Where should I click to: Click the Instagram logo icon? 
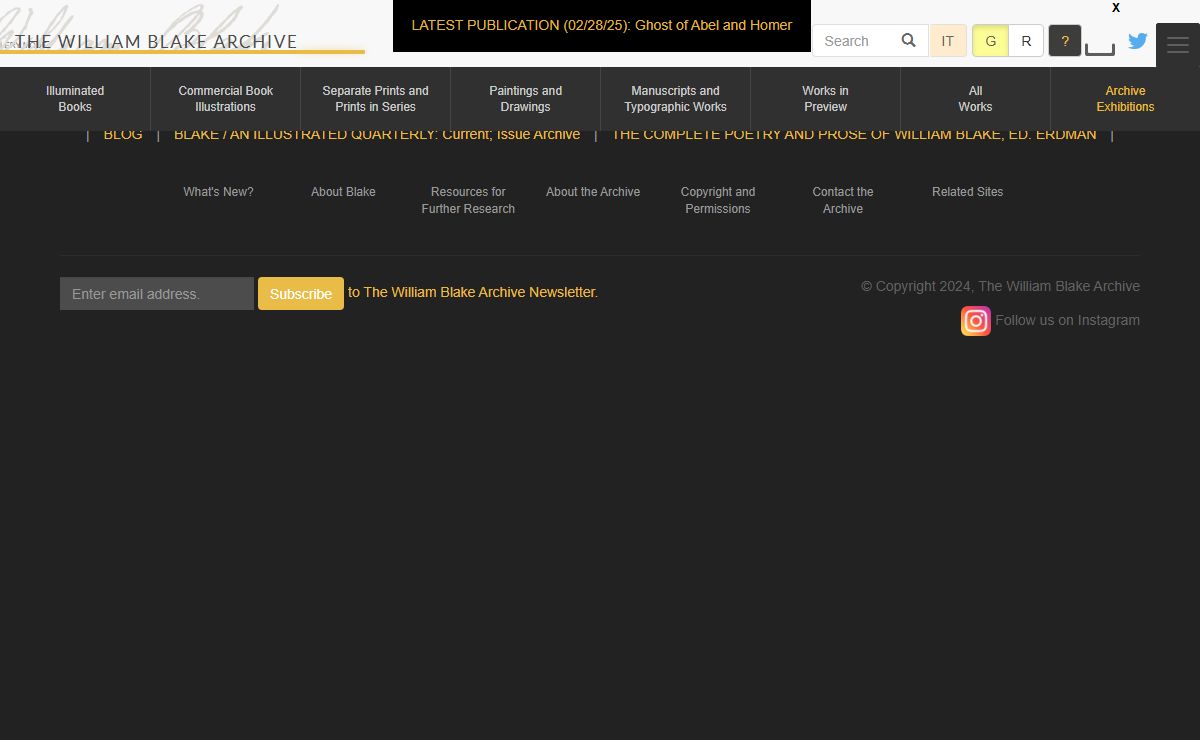(975, 321)
